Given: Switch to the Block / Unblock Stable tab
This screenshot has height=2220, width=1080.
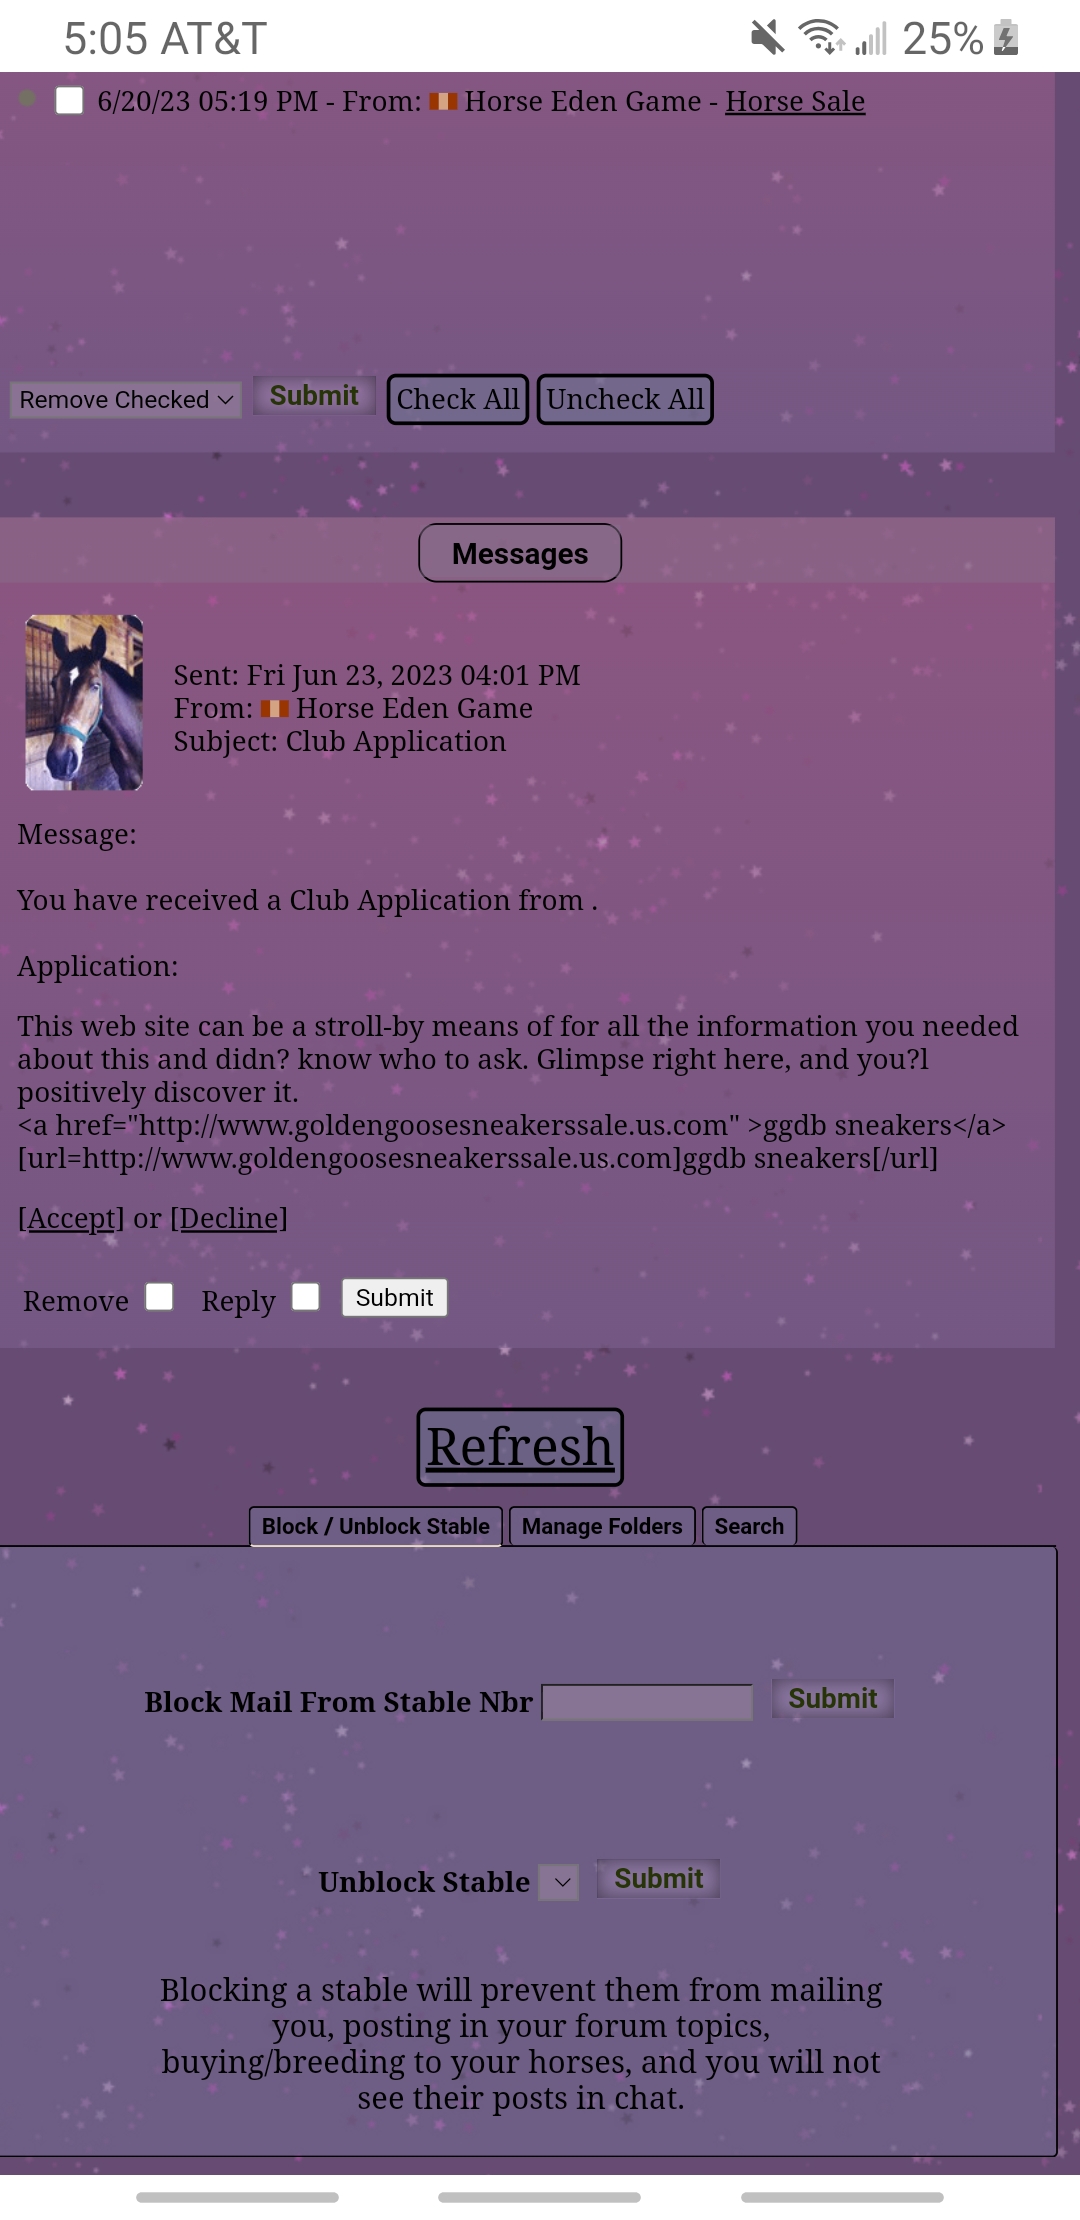Looking at the screenshot, I should pyautogui.click(x=376, y=1526).
